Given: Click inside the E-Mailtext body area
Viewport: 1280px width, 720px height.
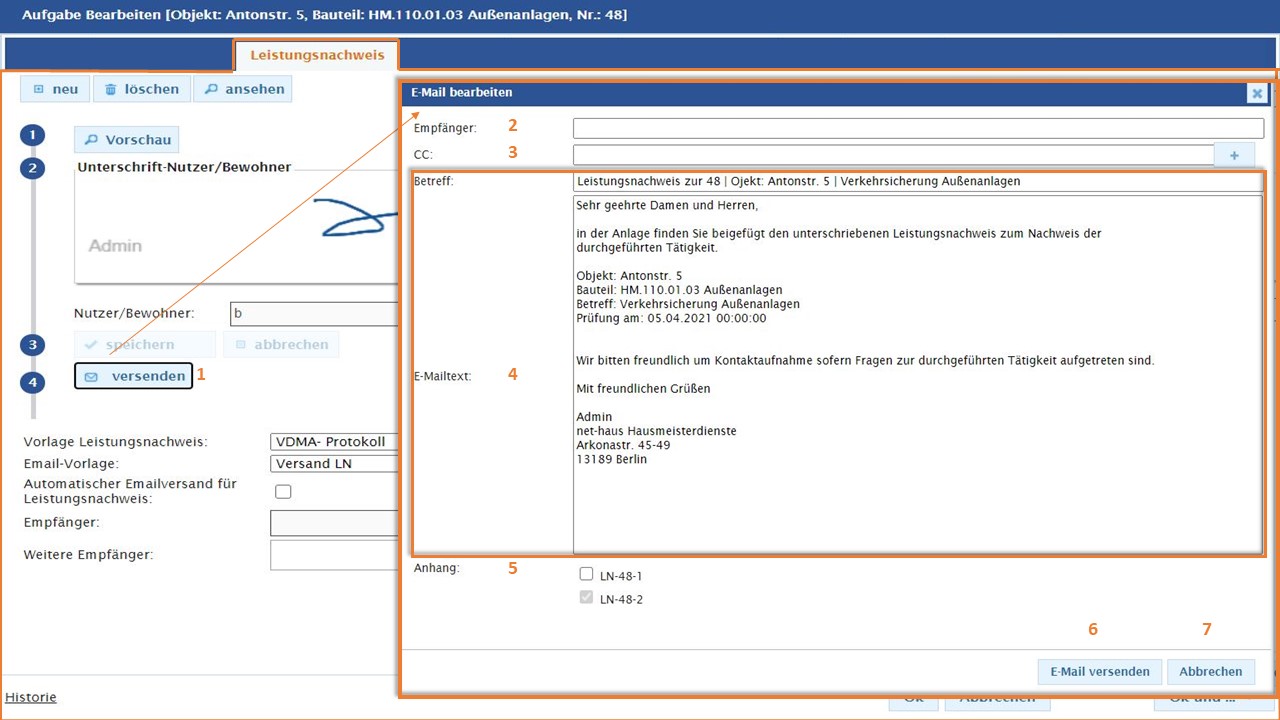Looking at the screenshot, I should tap(918, 374).
